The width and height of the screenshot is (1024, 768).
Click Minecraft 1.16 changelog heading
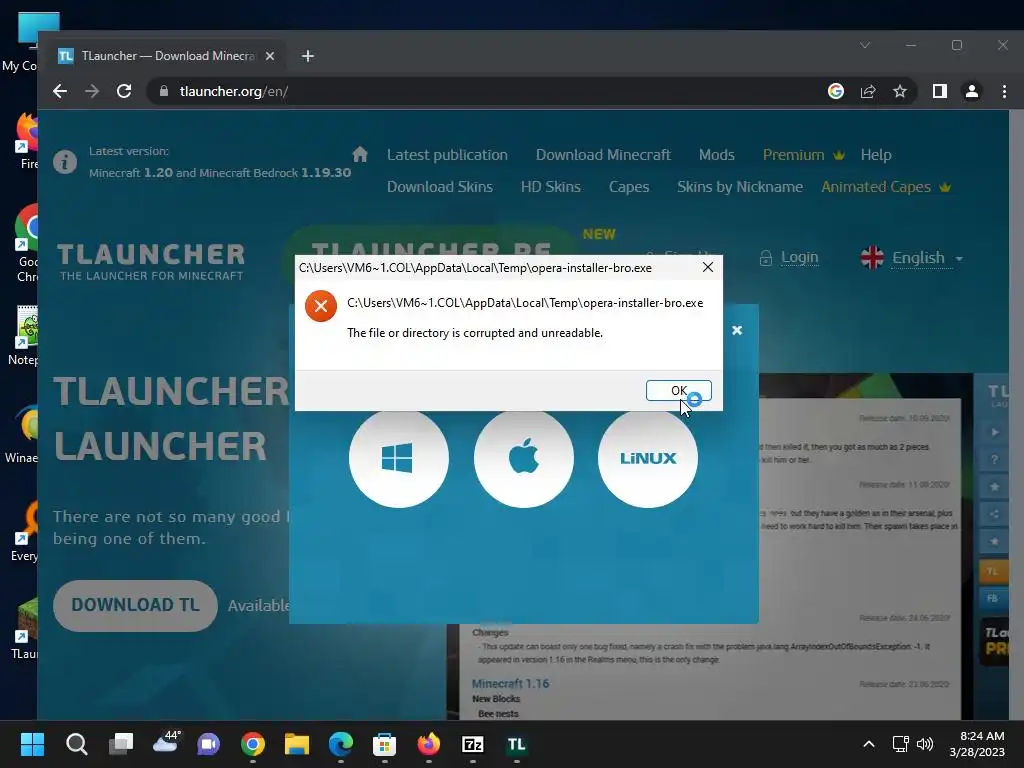click(510, 684)
